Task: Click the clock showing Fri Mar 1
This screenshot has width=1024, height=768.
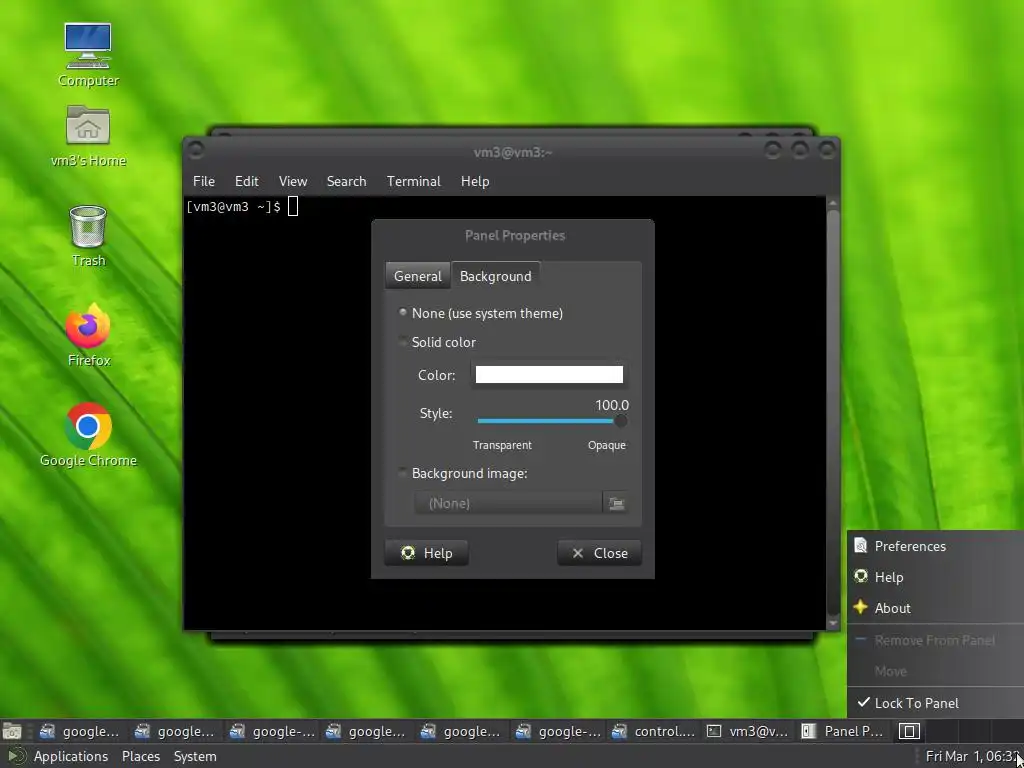Action: pos(971,756)
